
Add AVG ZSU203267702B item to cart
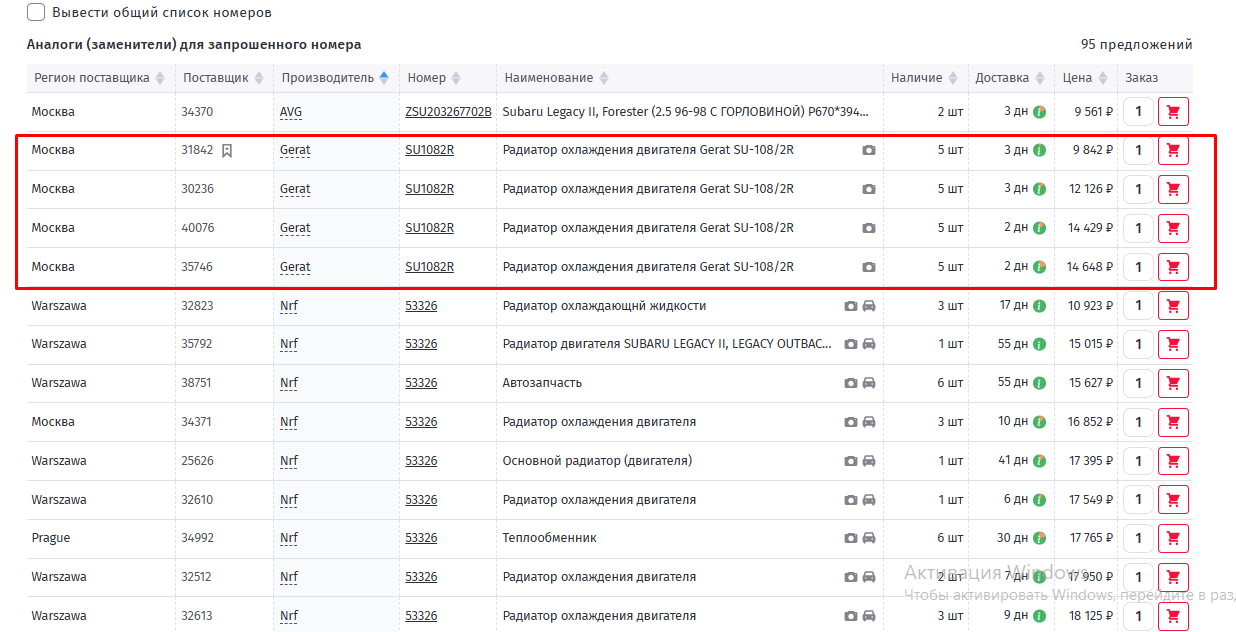[x=1173, y=112]
